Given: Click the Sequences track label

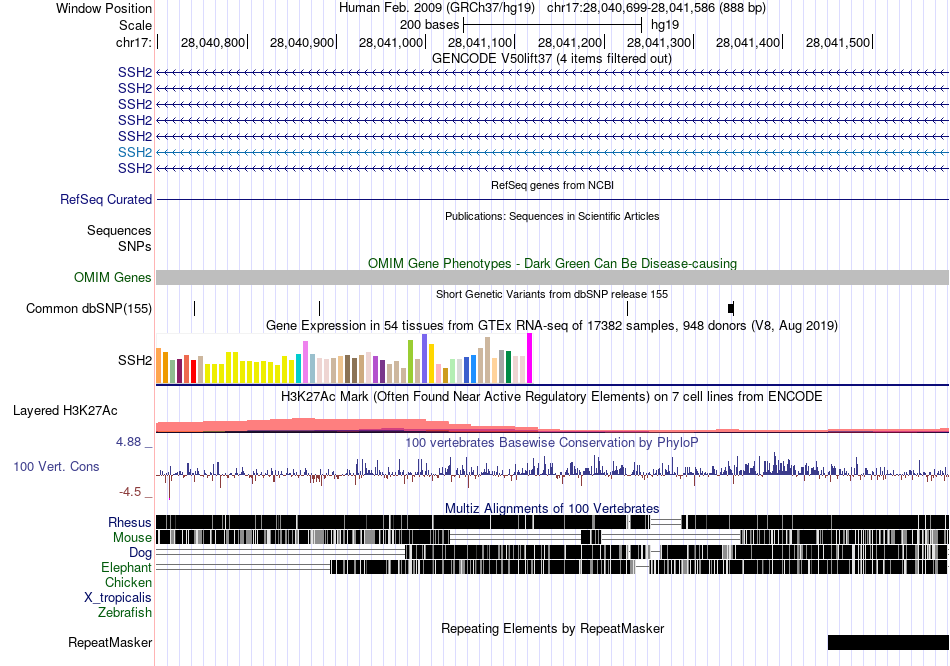Looking at the screenshot, I should coord(119,230).
